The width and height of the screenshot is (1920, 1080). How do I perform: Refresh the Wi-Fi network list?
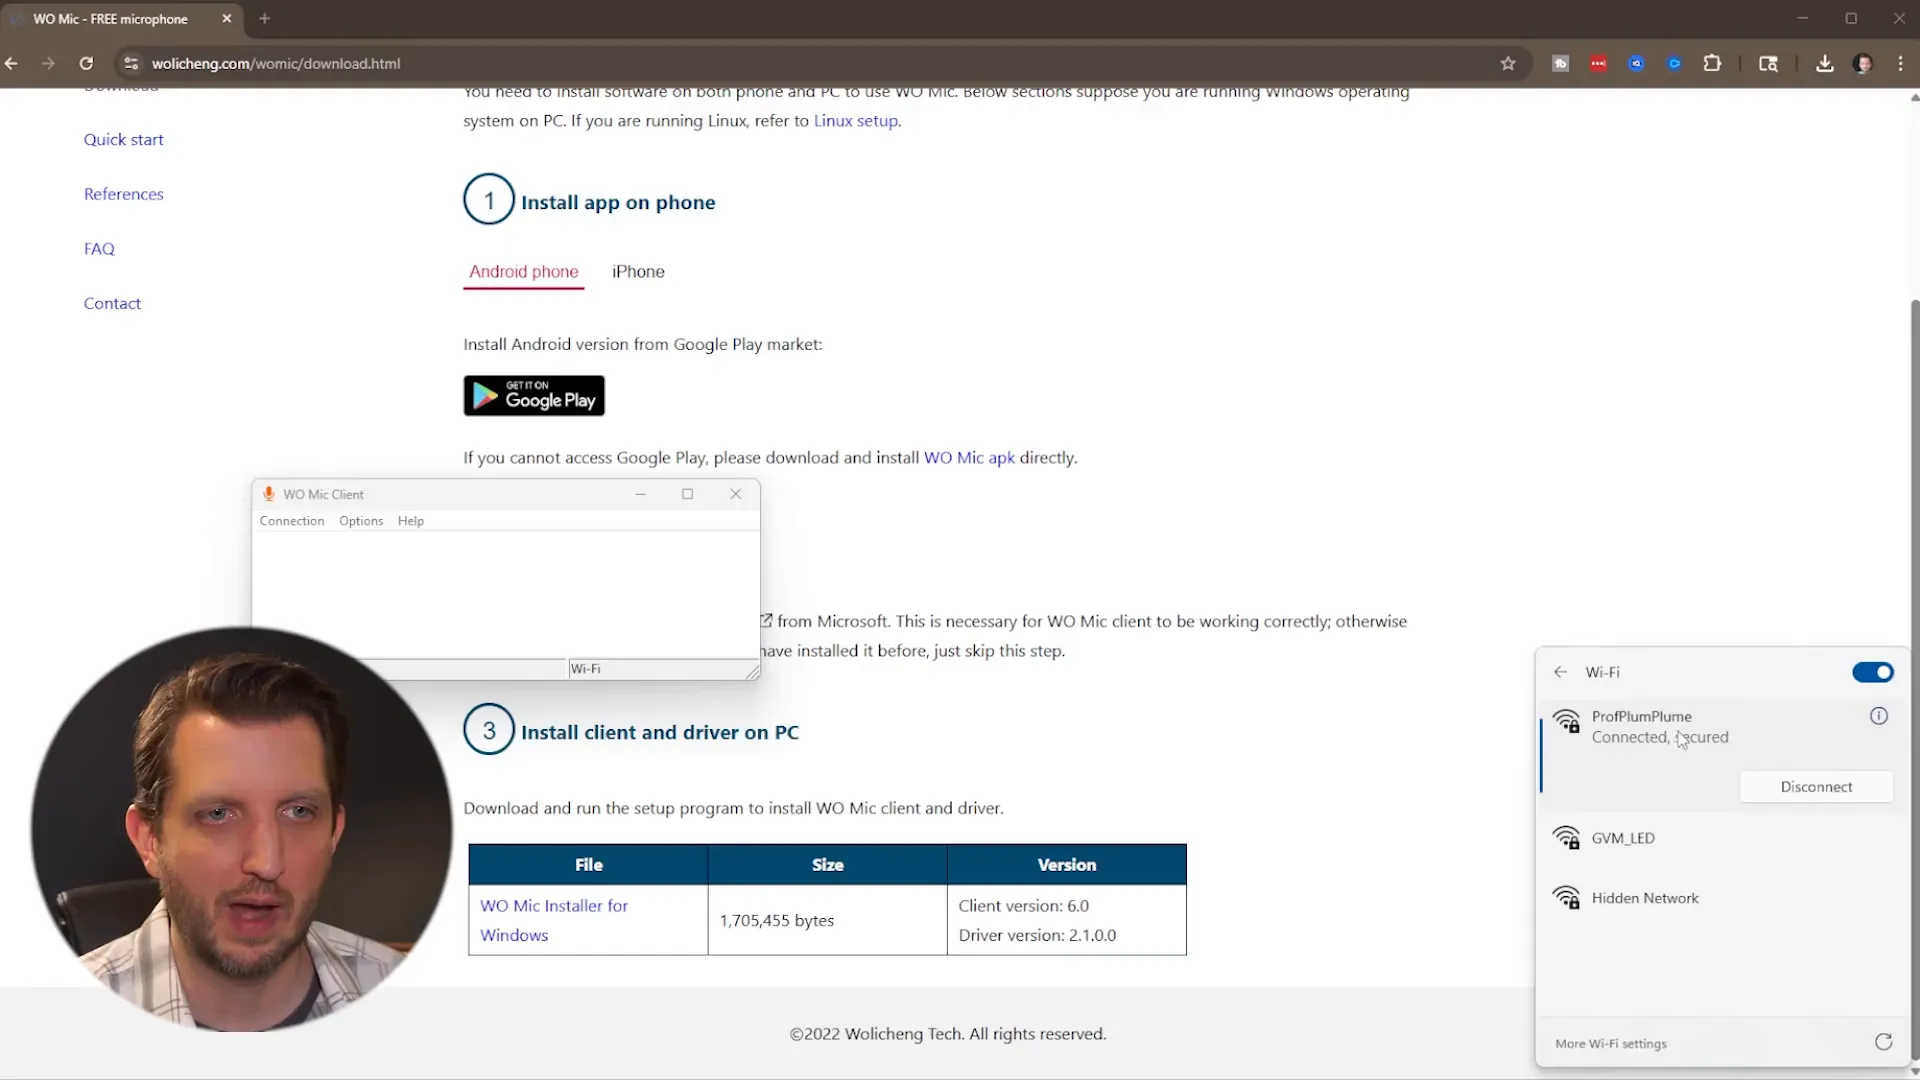(x=1883, y=1042)
